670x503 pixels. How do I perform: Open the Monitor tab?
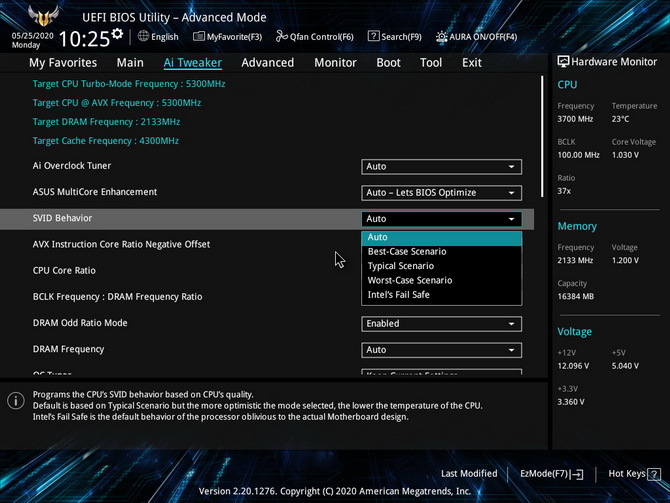[x=335, y=63]
